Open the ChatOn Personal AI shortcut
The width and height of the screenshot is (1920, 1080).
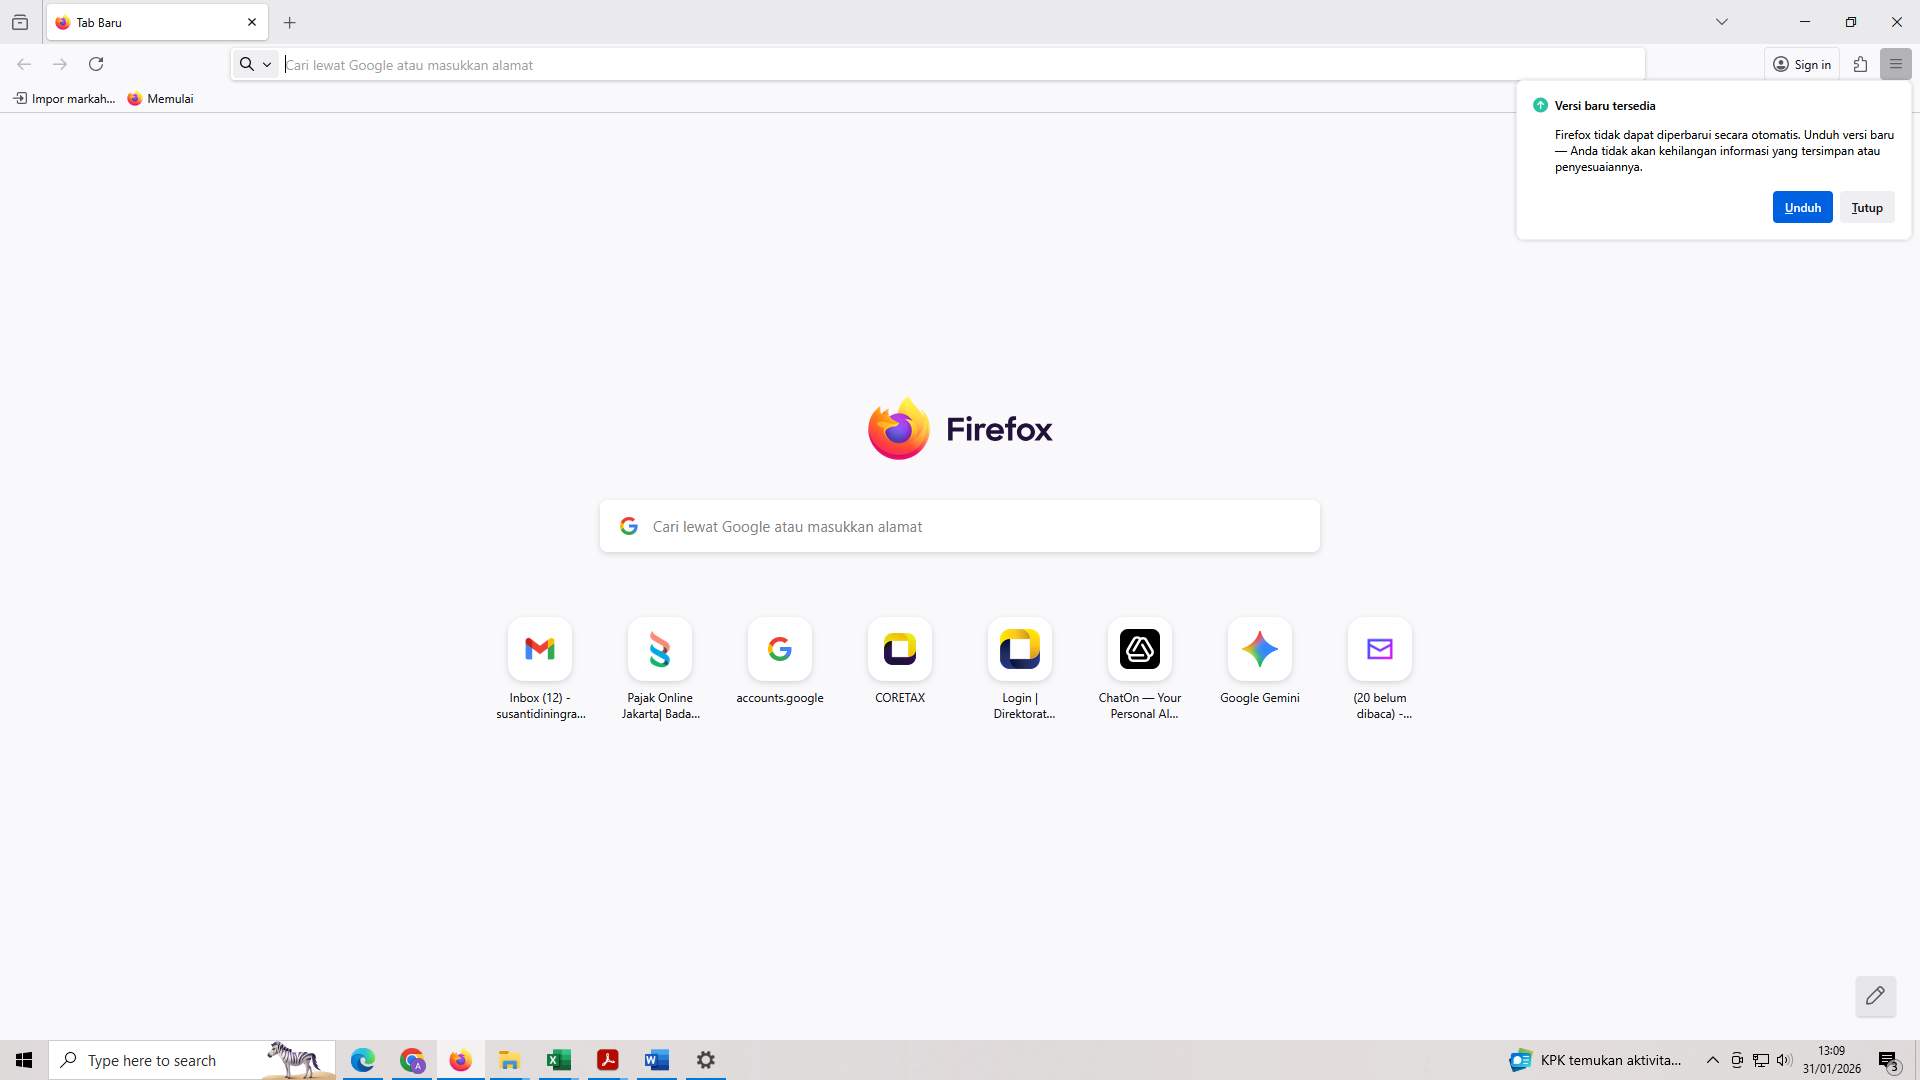[x=1139, y=650]
